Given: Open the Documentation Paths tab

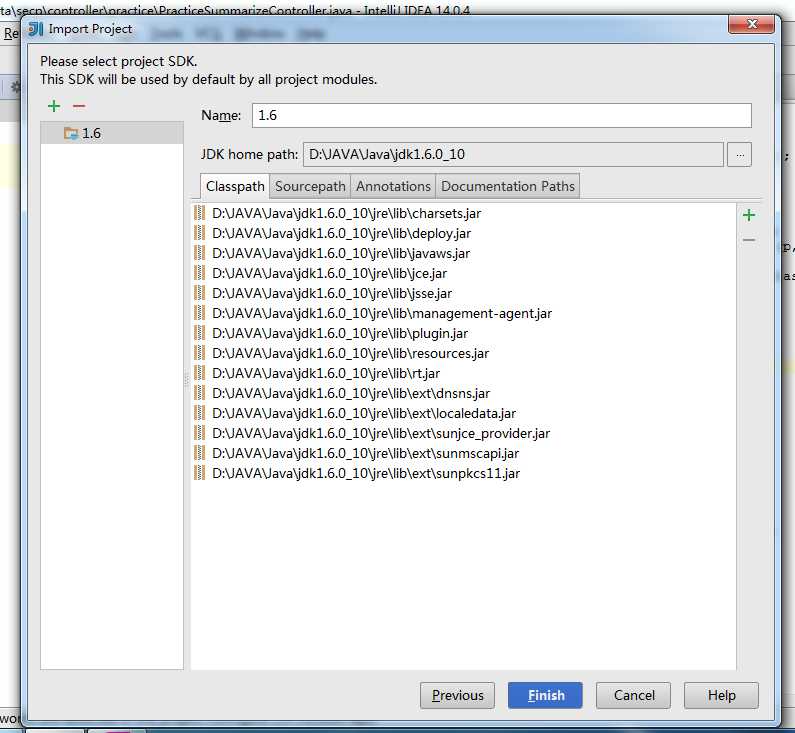Looking at the screenshot, I should click(508, 186).
